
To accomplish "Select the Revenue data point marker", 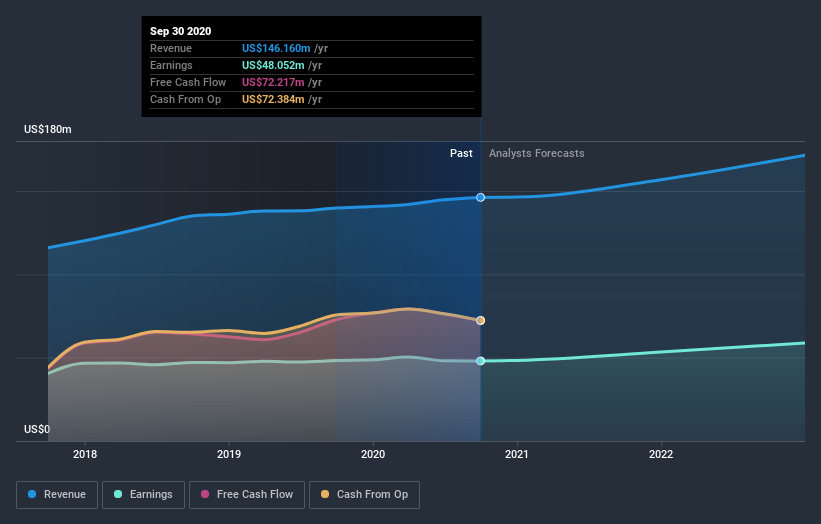I will [480, 197].
